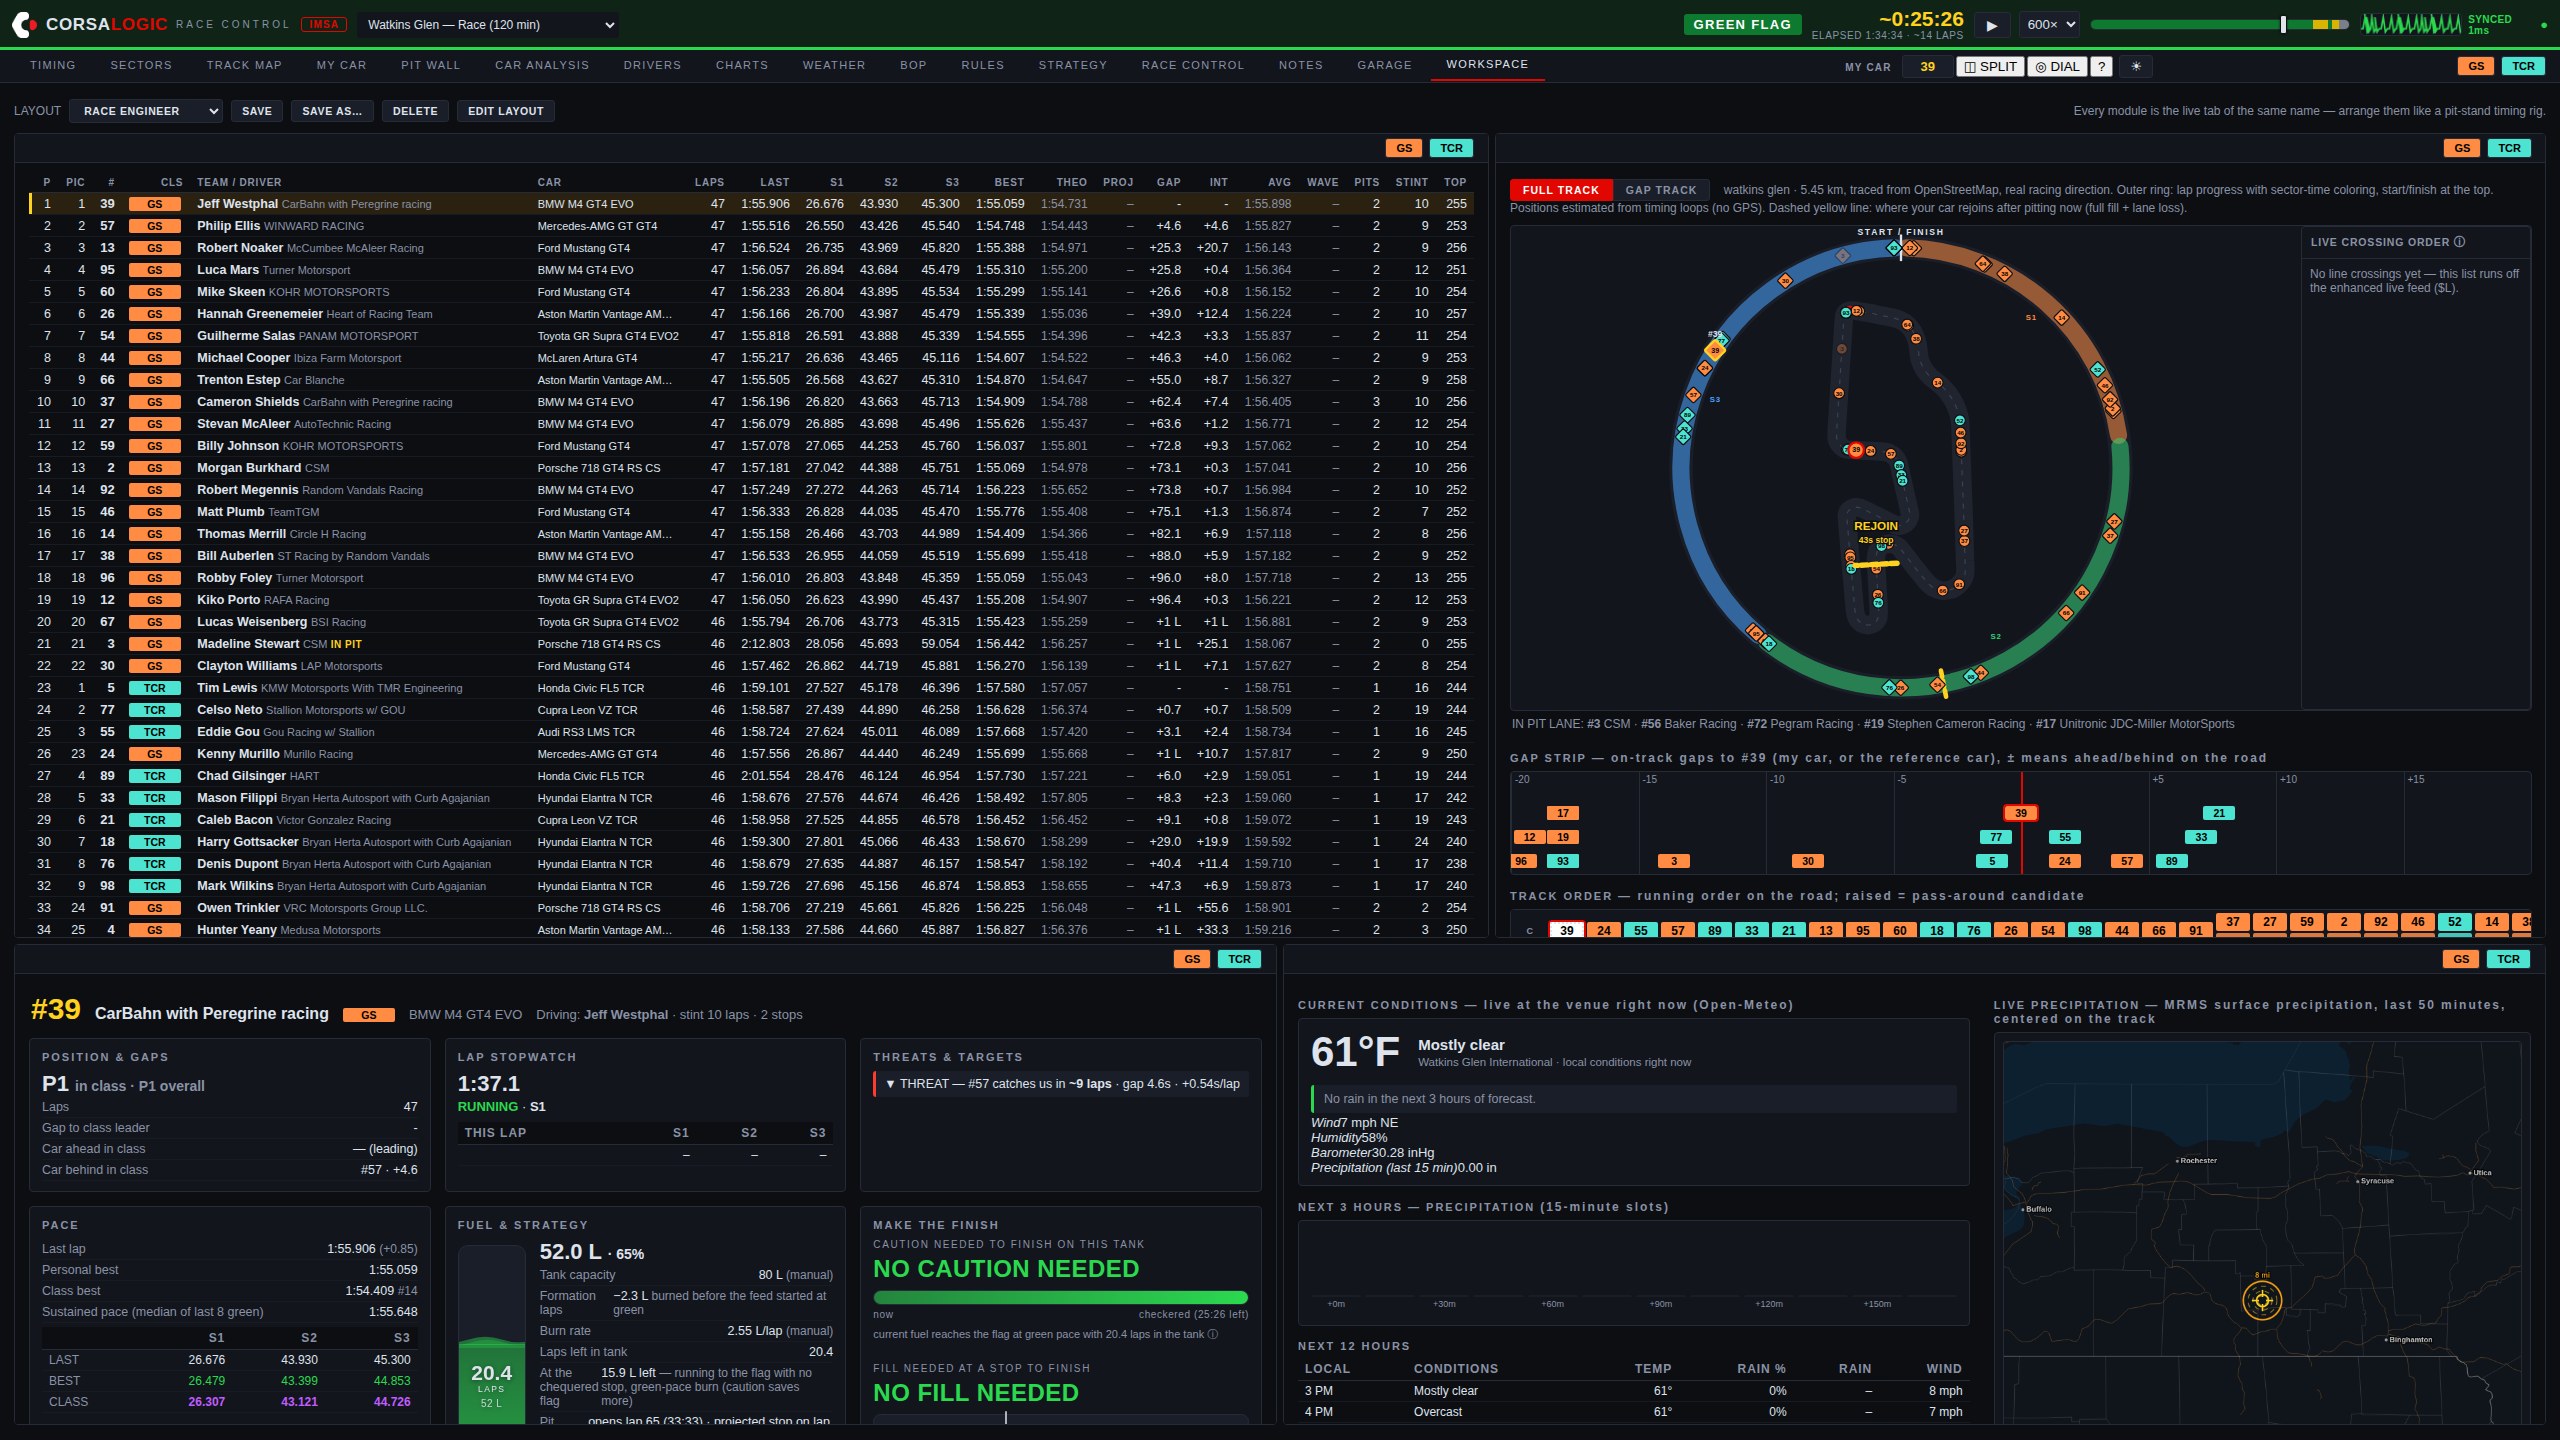Toggle GS filter in the weather panel
Screen dimensions: 2560x1440
click(x=2461, y=959)
